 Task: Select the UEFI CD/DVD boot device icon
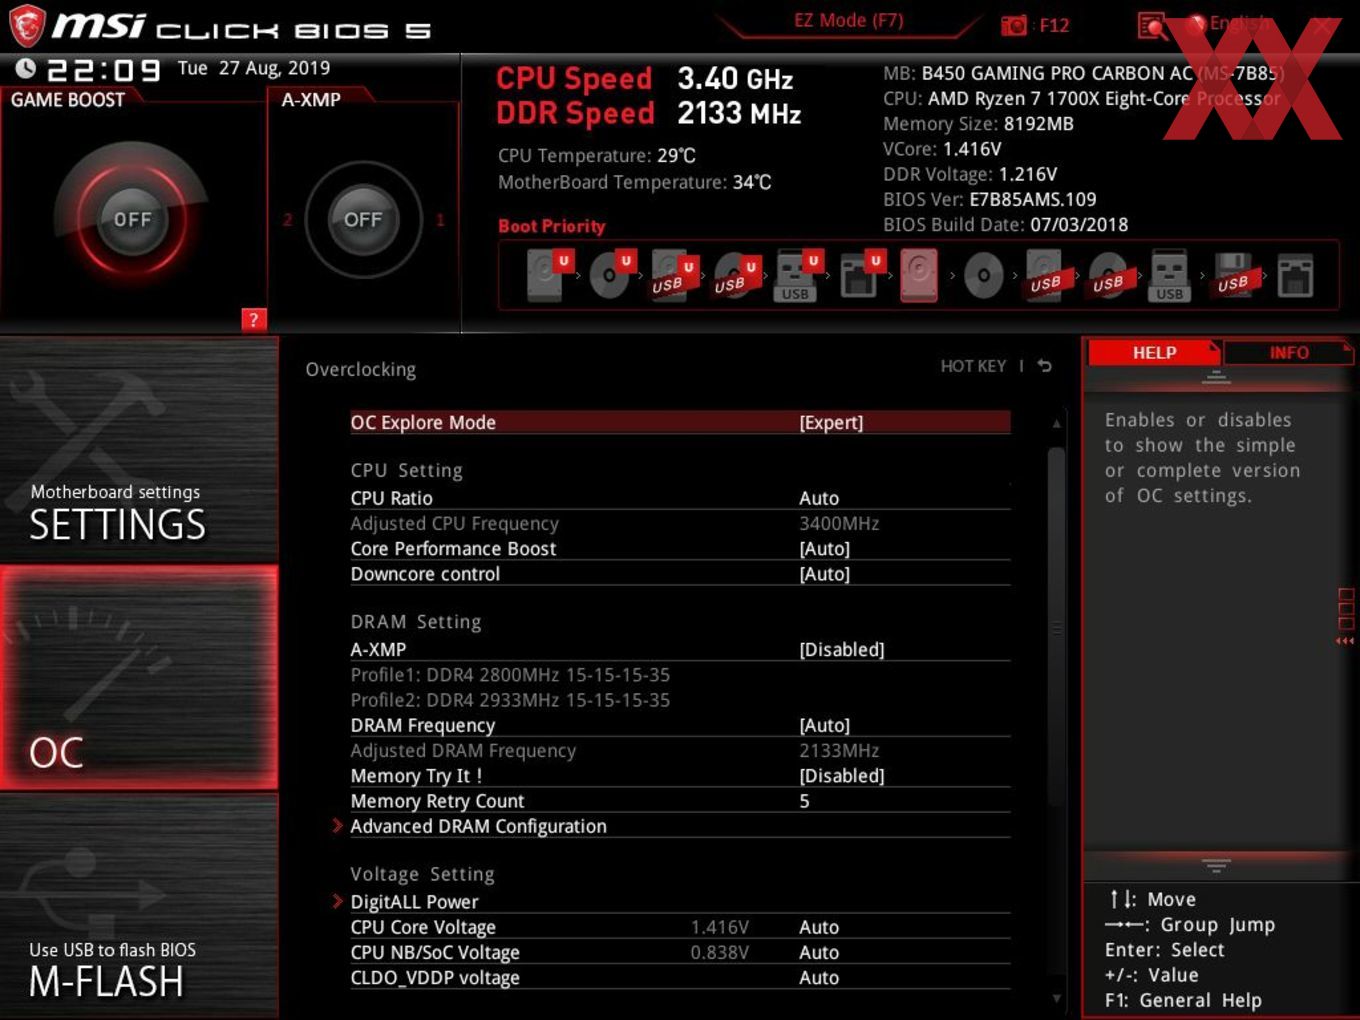(611, 275)
